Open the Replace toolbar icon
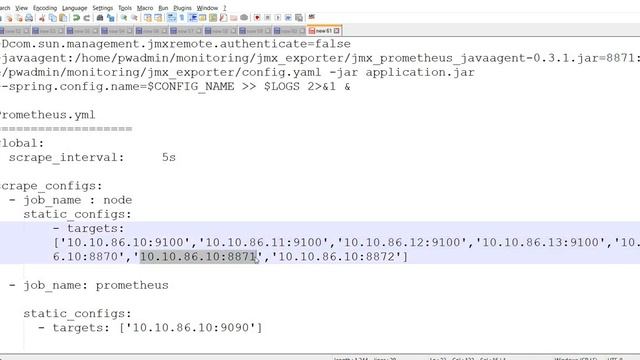Viewport: 640px width, 360px height. (x=110, y=18)
